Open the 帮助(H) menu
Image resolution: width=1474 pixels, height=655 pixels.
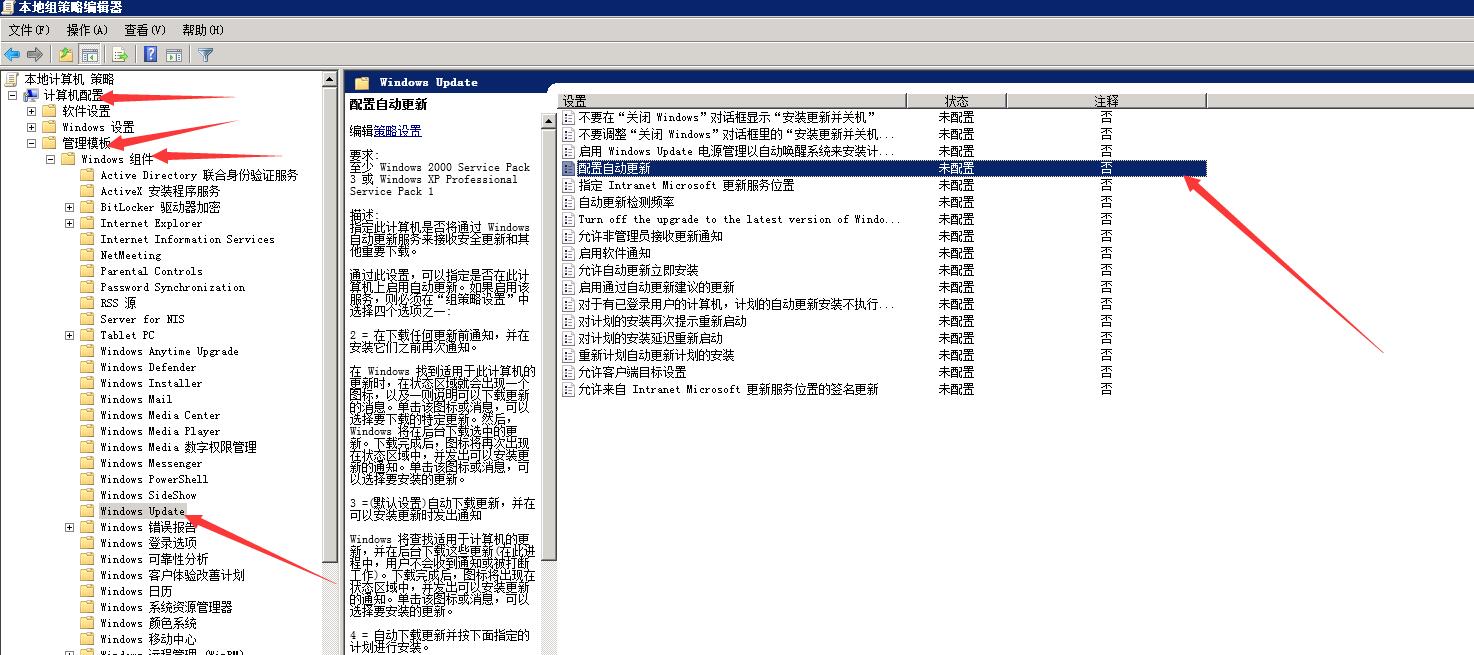203,30
